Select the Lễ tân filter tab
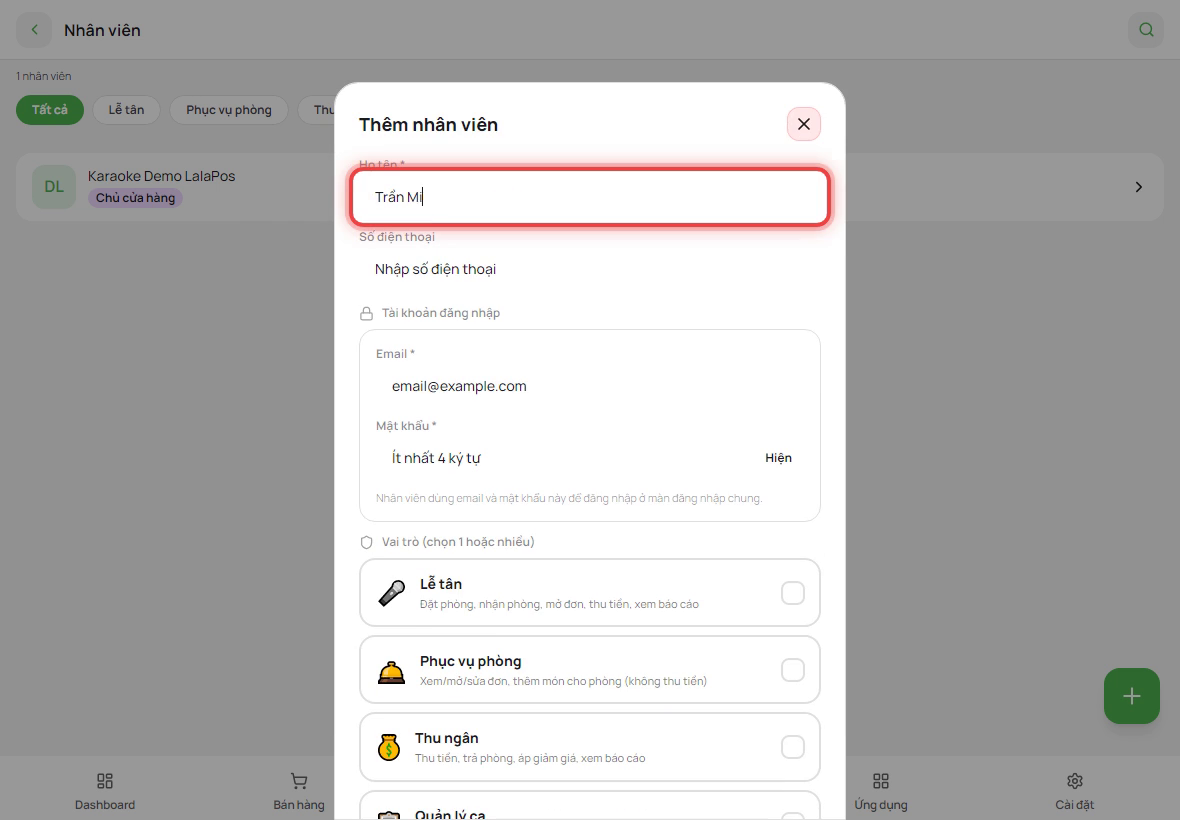Viewport: 1180px width, 820px height. 126,110
